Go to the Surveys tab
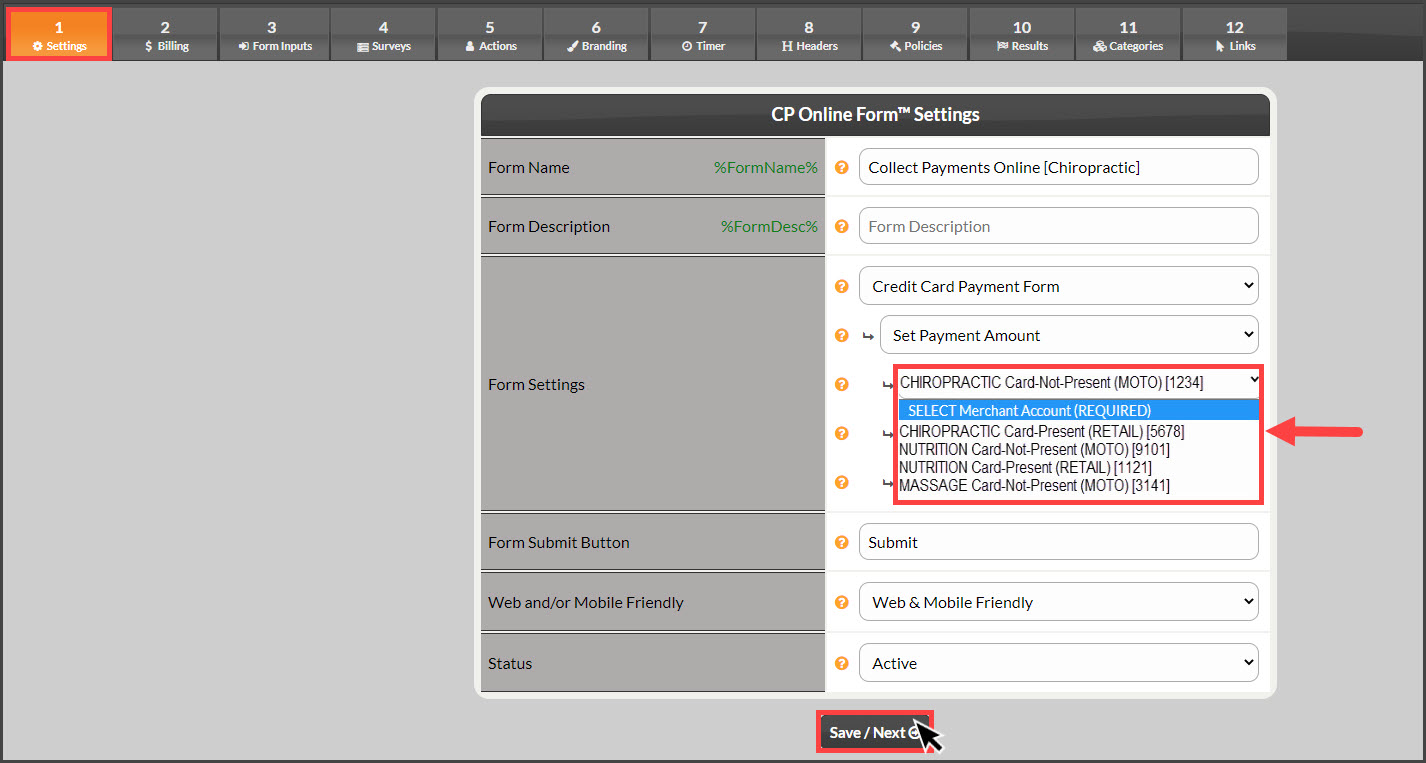 point(383,35)
